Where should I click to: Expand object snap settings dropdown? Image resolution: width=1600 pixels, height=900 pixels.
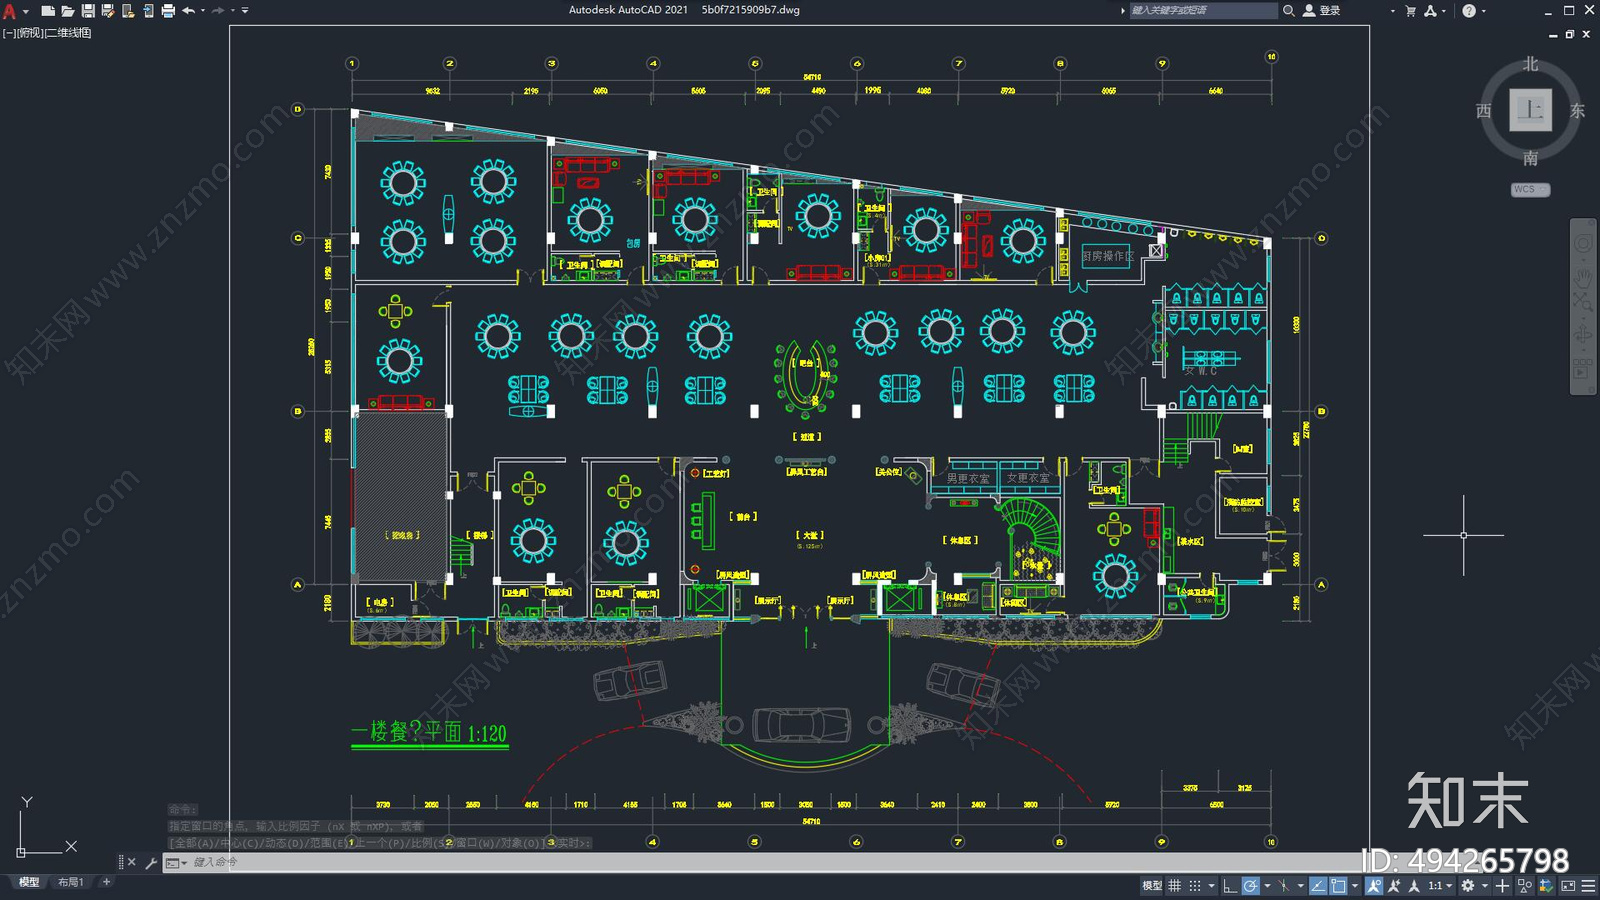point(1355,886)
